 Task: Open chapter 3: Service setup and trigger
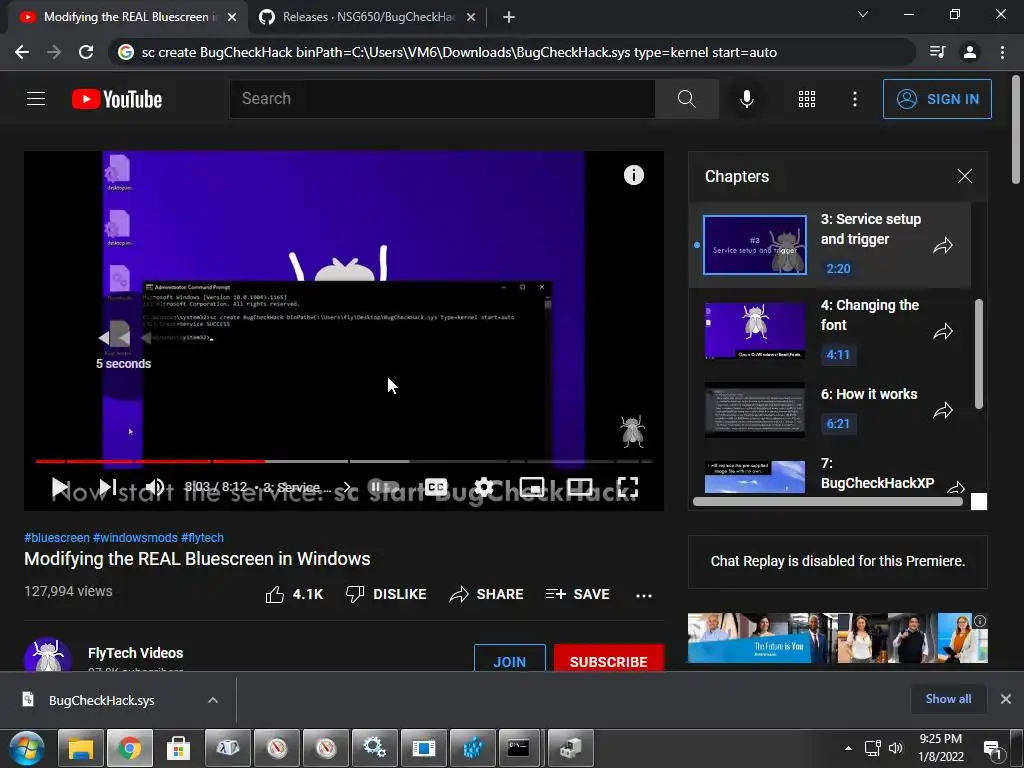(x=829, y=245)
